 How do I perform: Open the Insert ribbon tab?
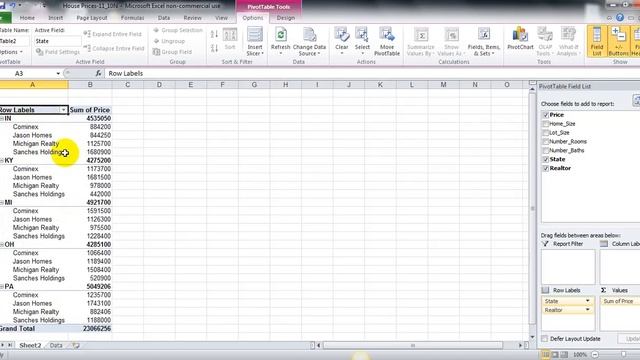click(56, 18)
